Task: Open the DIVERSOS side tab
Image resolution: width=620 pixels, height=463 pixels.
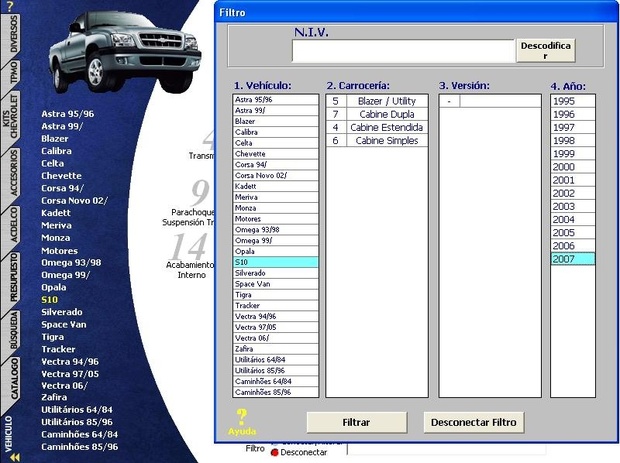Action: tap(13, 34)
